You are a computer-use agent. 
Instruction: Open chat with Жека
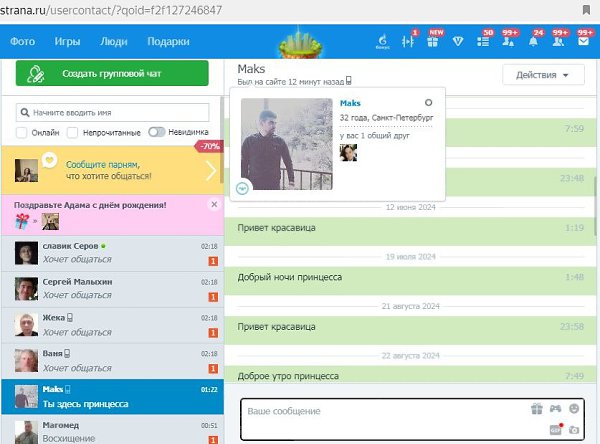(x=112, y=325)
